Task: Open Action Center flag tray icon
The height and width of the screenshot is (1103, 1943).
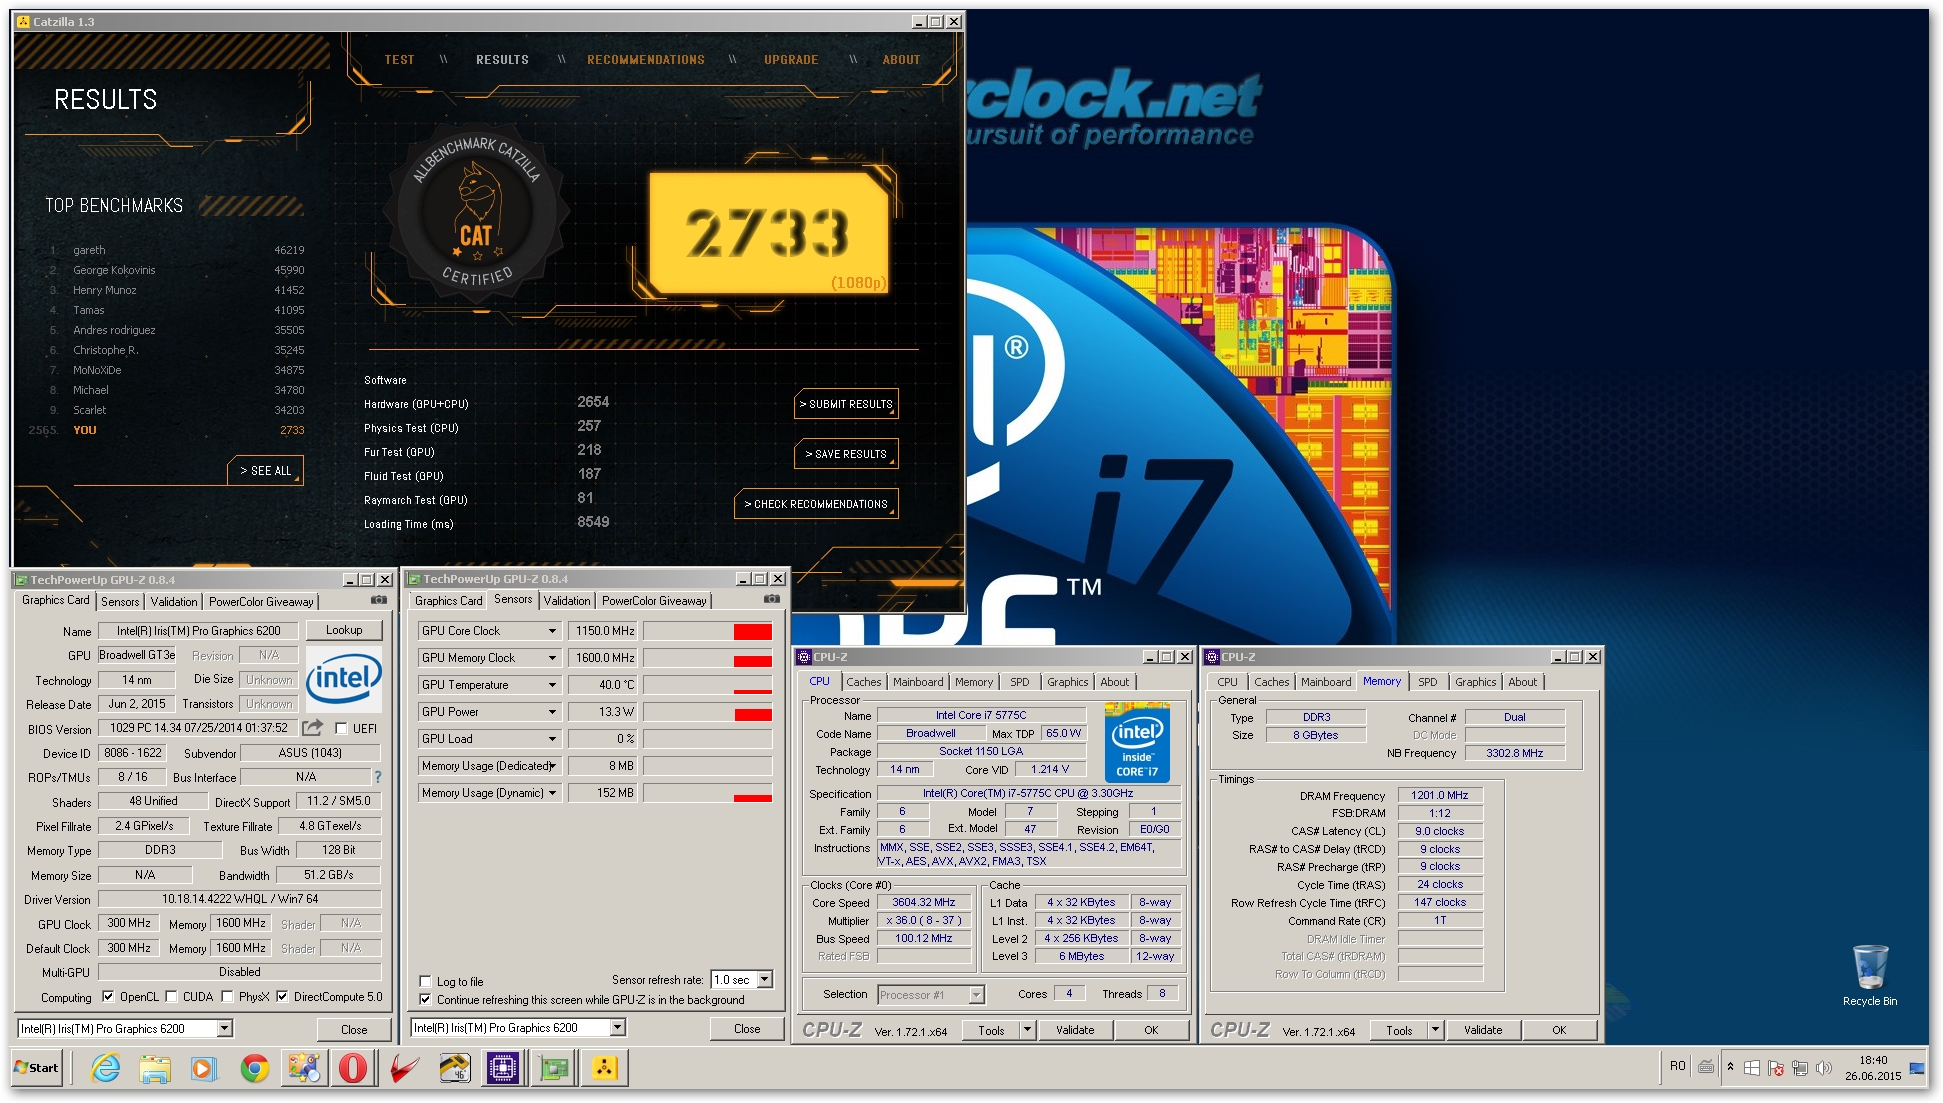Action: click(x=1776, y=1068)
